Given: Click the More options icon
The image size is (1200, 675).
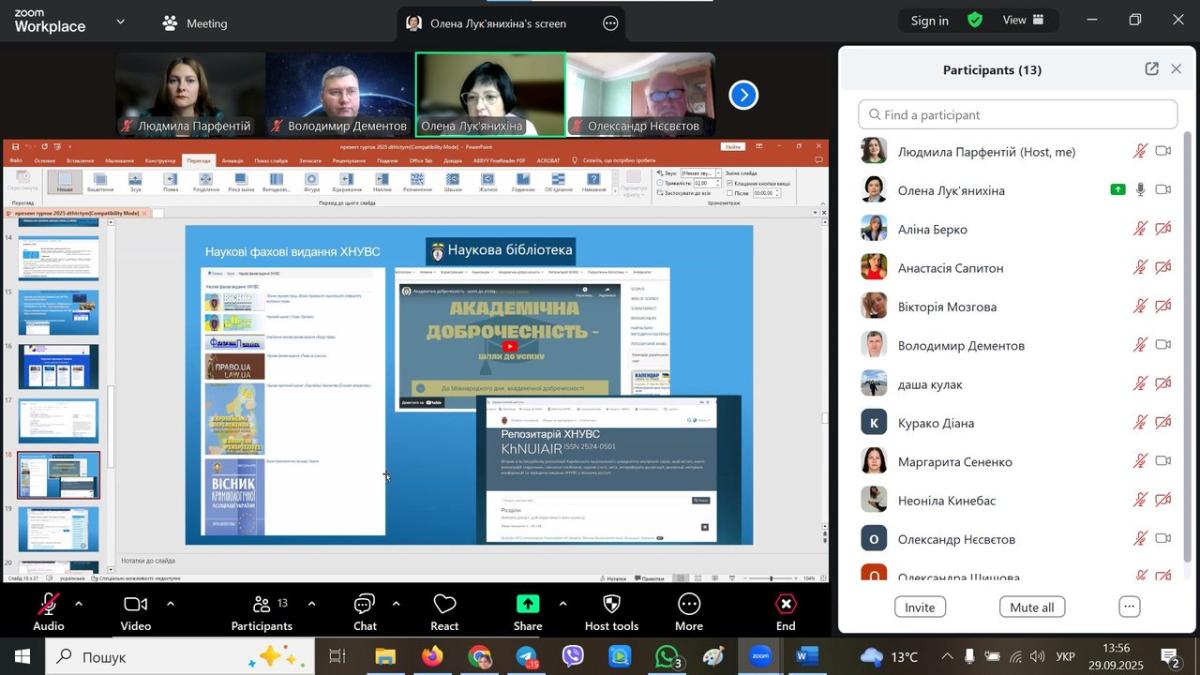Looking at the screenshot, I should (688, 604).
